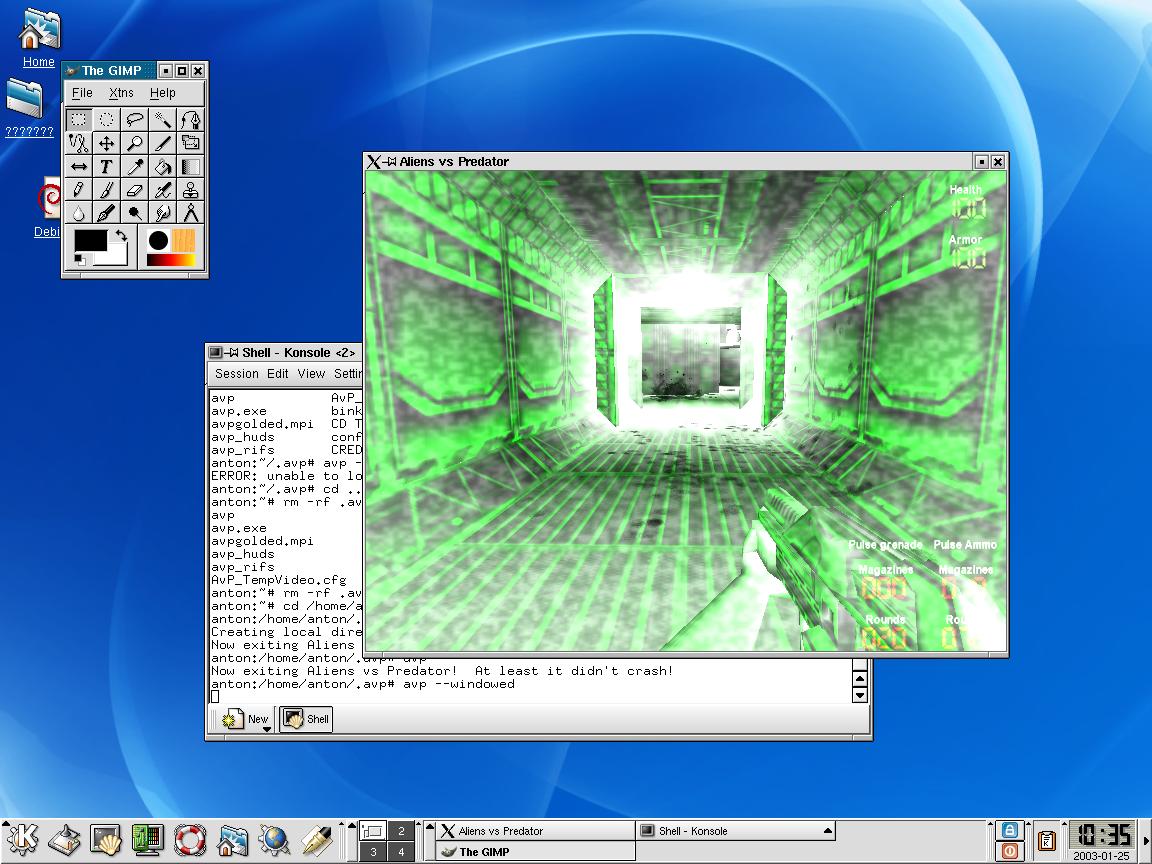
Task: Reset colors to default black and white
Action: tap(80, 260)
